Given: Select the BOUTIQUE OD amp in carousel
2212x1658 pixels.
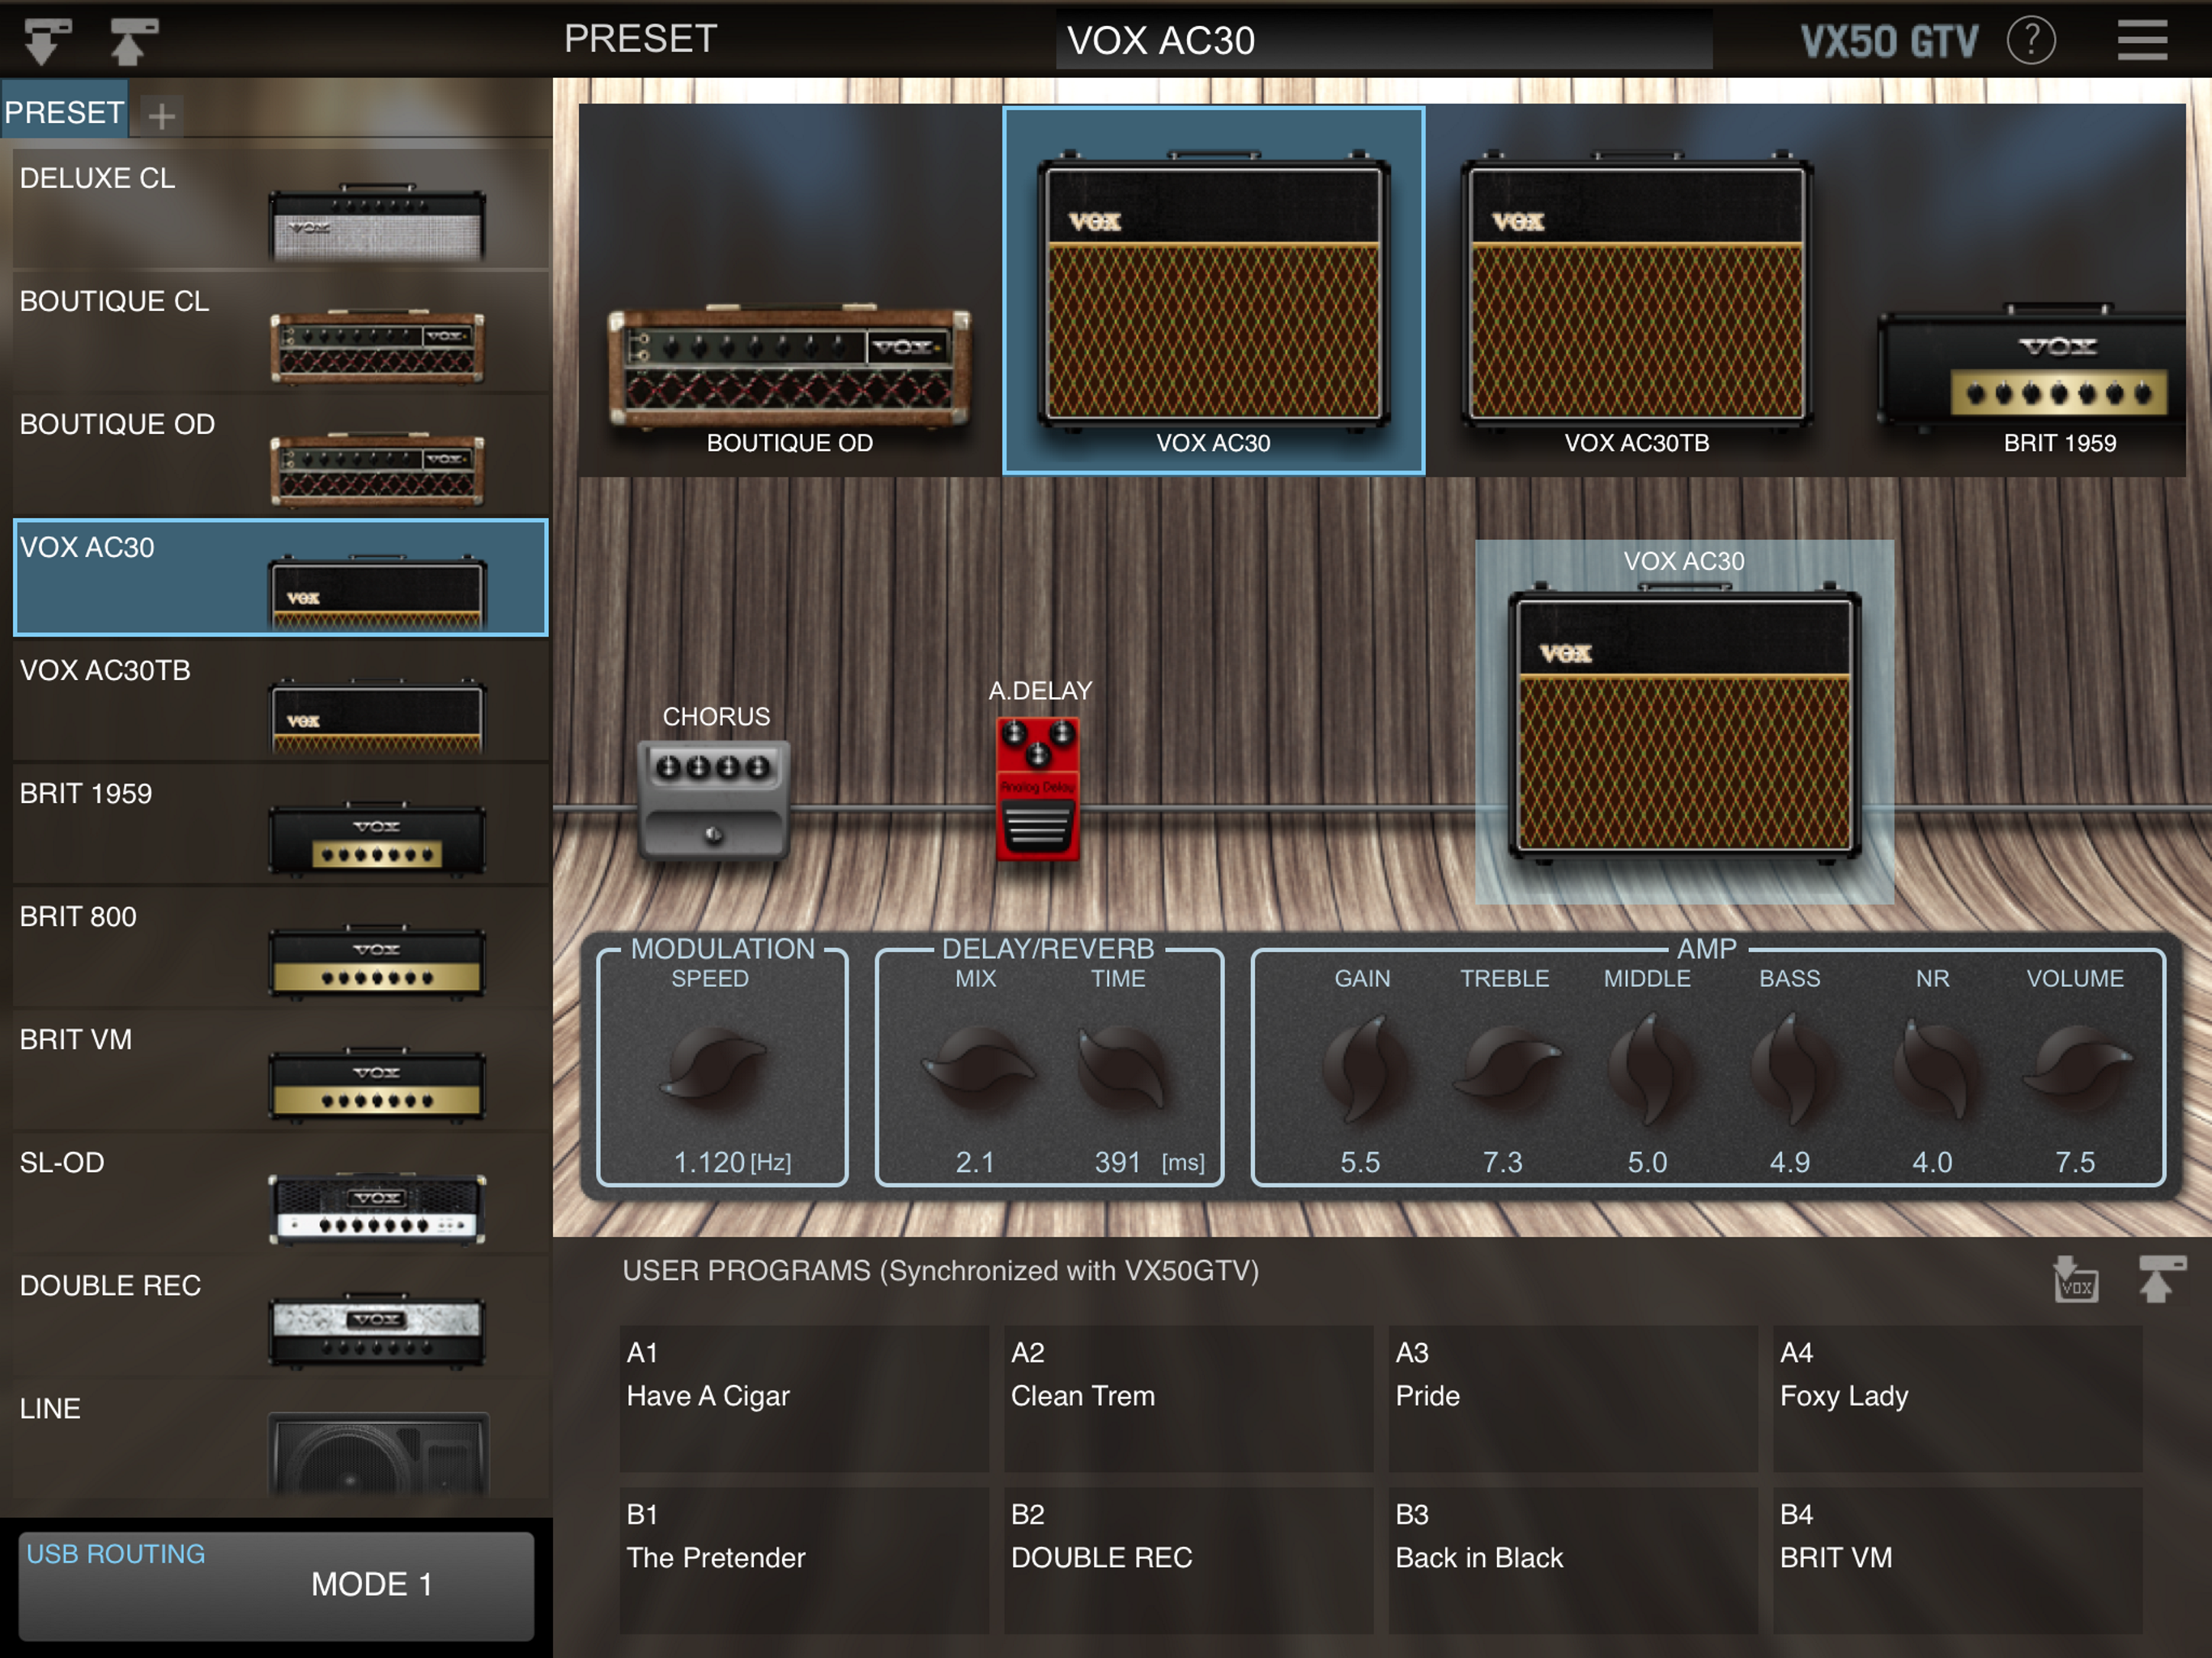Looking at the screenshot, I should tap(789, 370).
